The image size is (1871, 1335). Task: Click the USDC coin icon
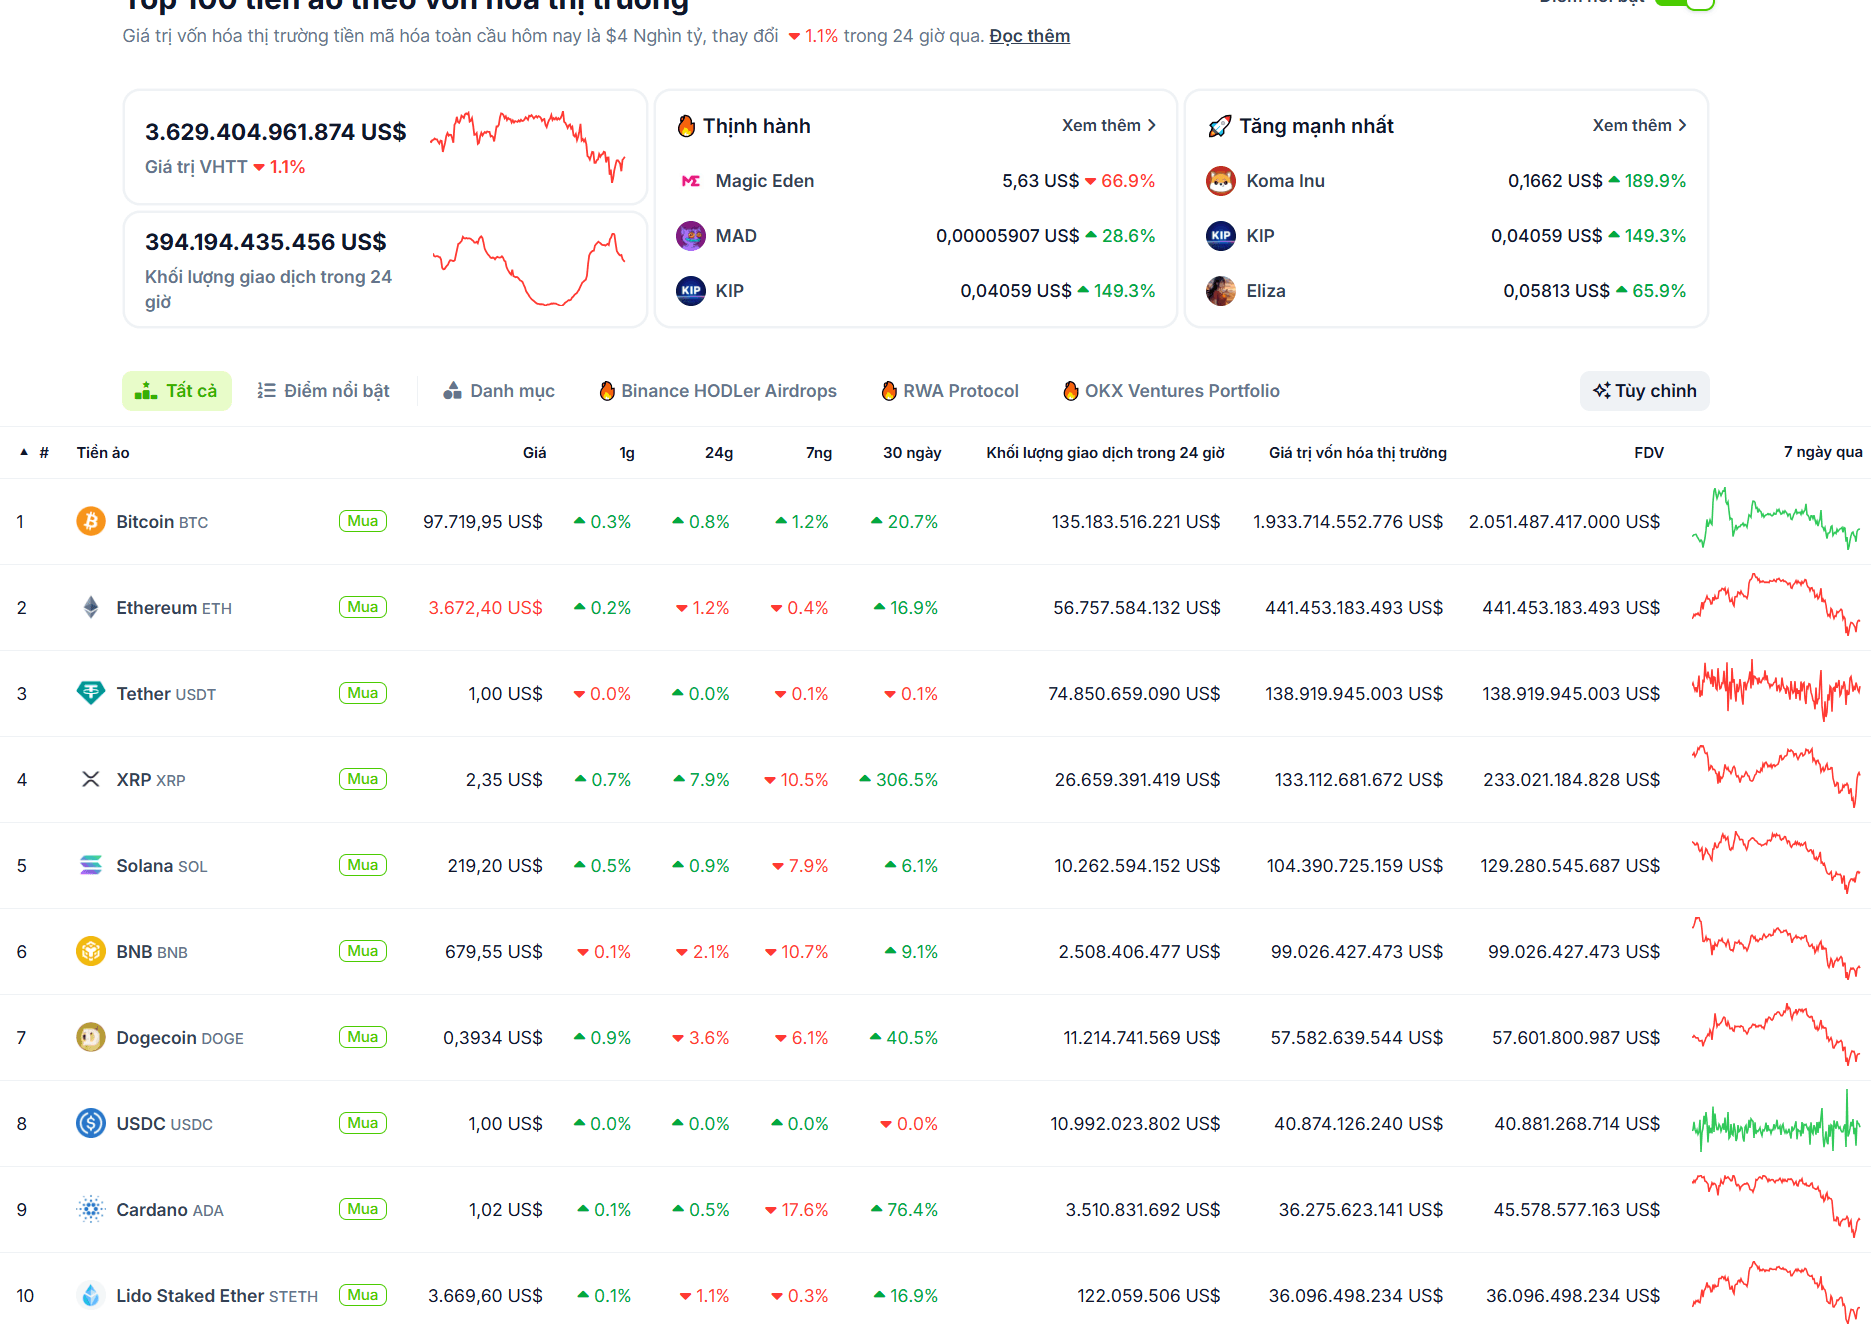(x=91, y=1123)
